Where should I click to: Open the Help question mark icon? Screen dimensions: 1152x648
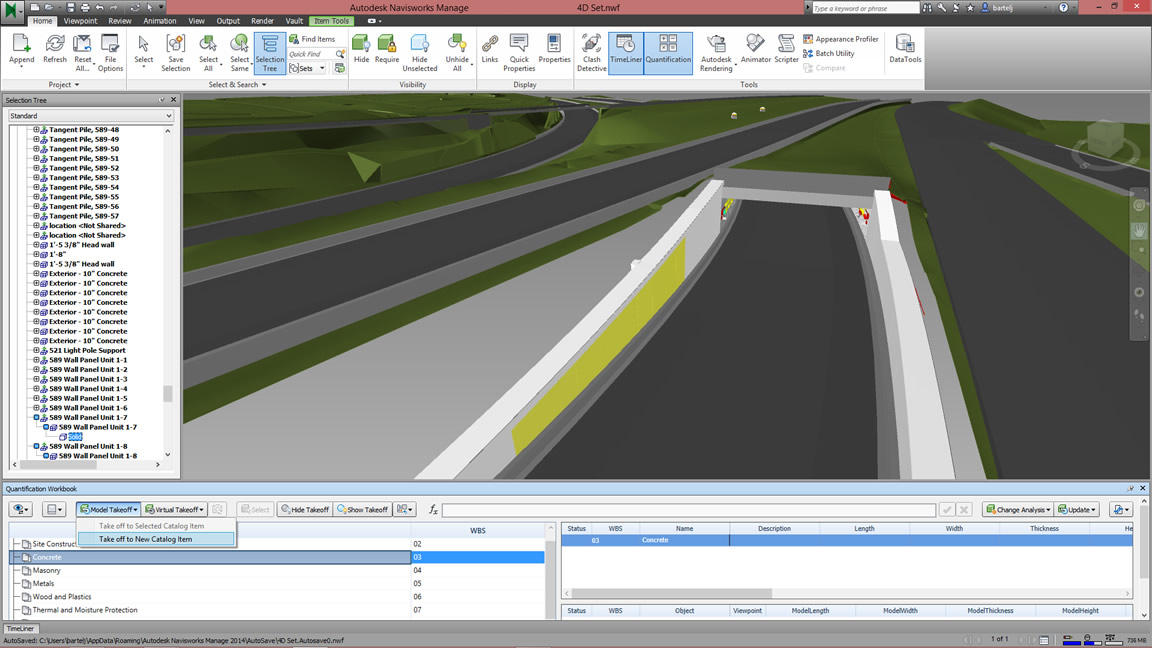[x=1063, y=8]
